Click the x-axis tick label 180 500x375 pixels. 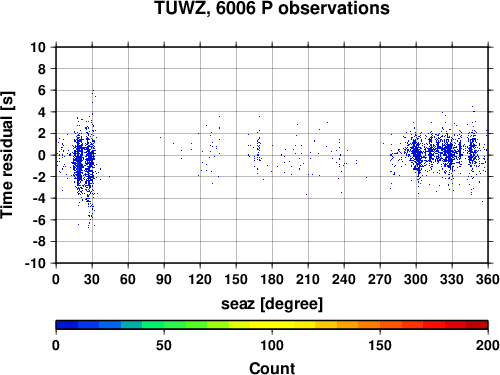[272, 279]
